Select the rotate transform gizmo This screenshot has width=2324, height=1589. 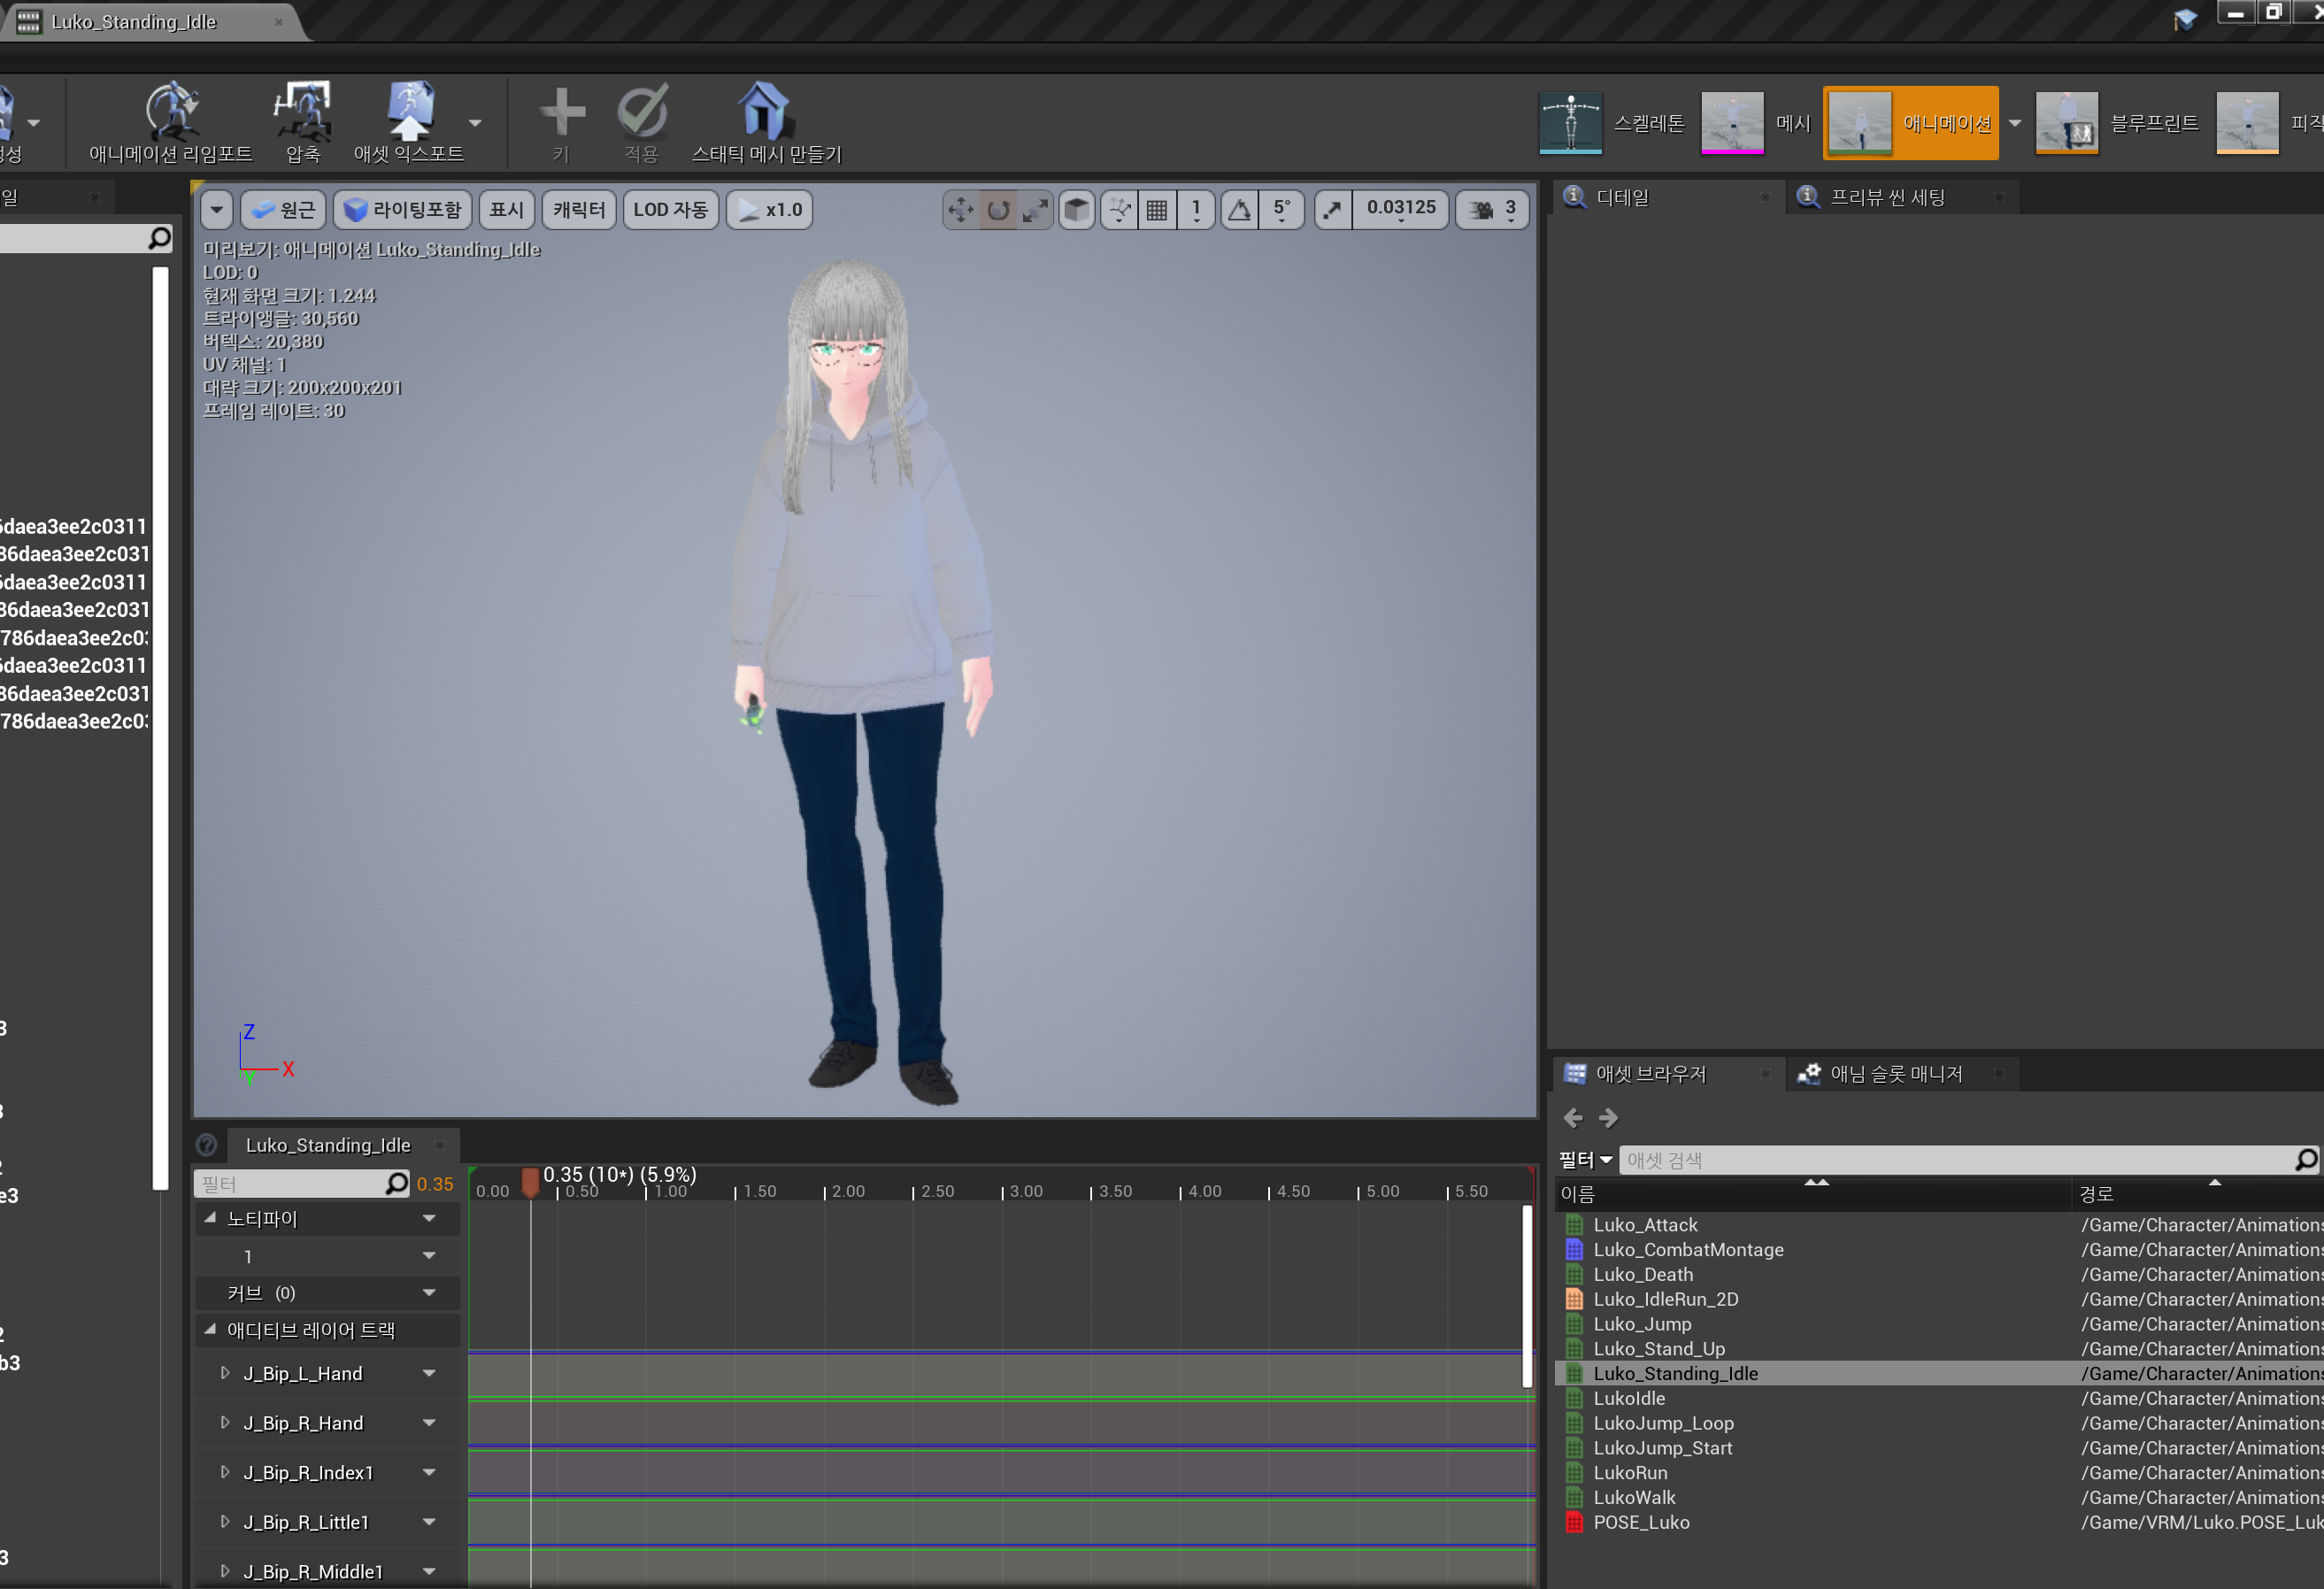pos(997,210)
